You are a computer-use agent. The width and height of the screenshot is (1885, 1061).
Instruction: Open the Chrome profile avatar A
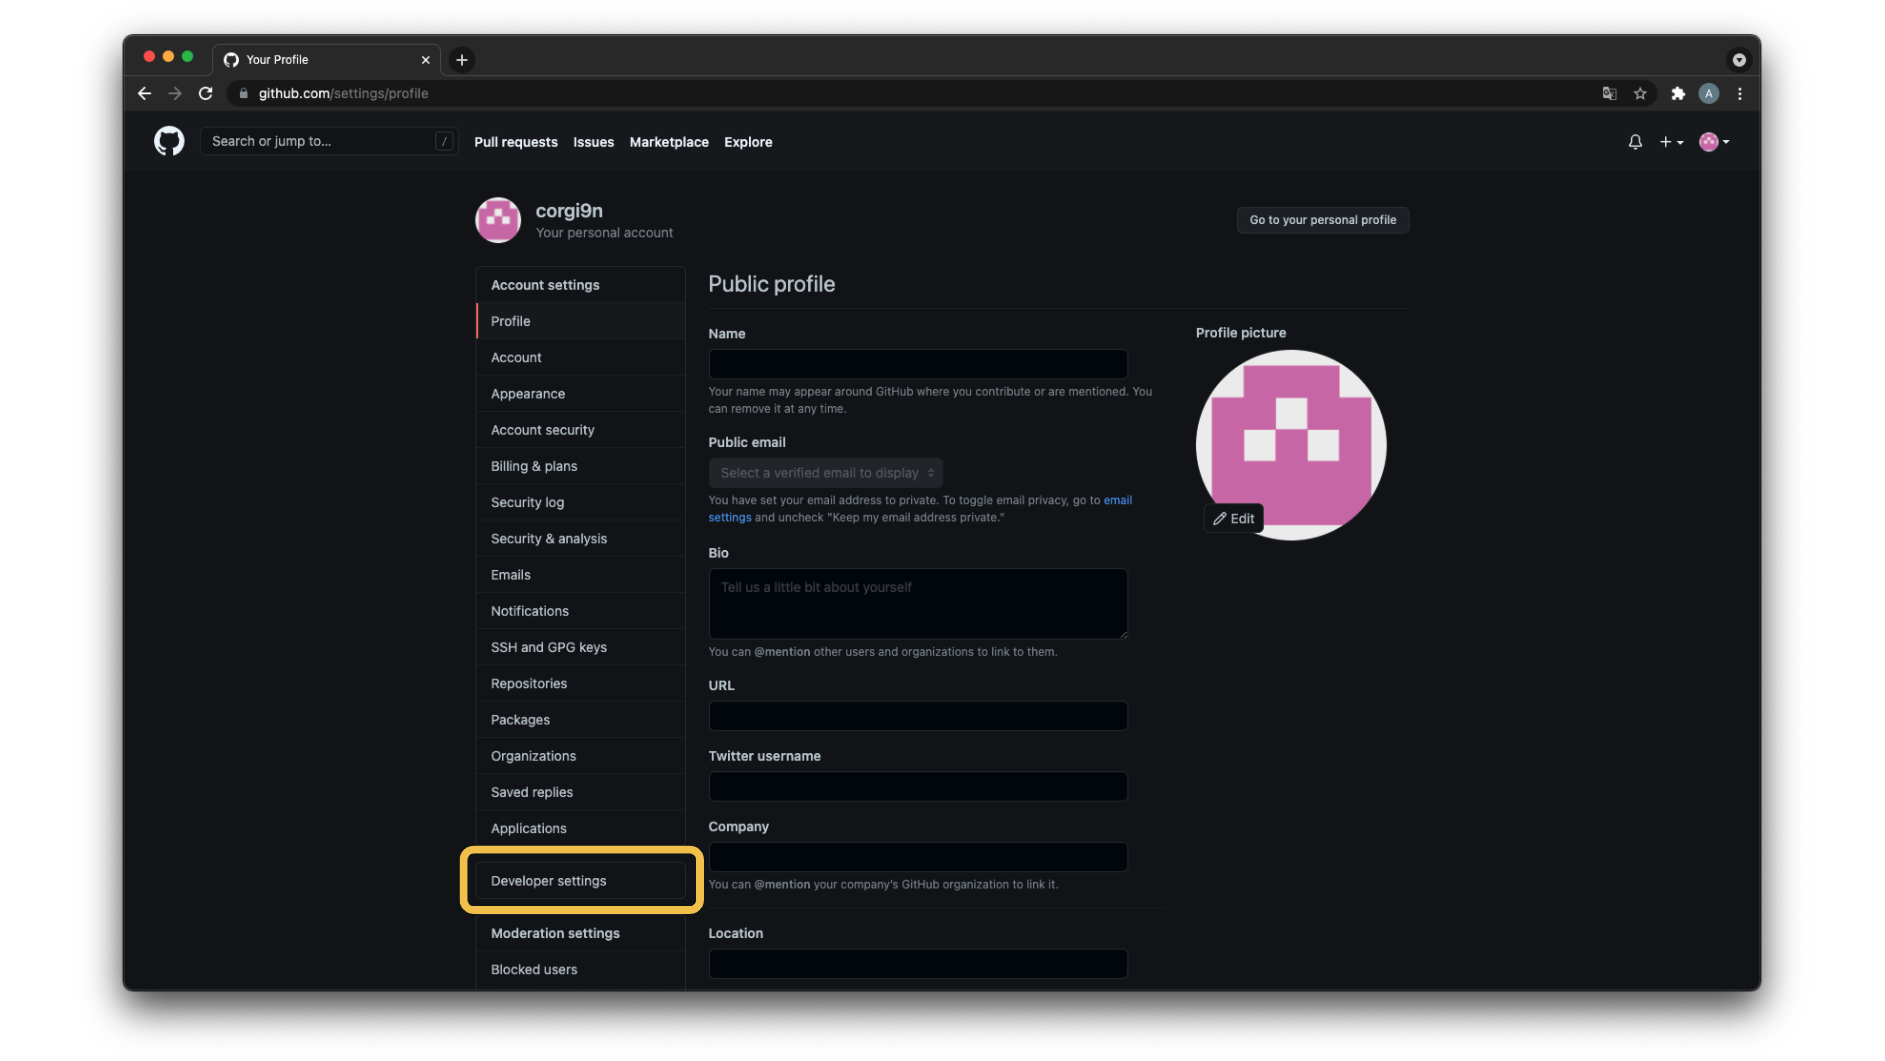point(1709,93)
